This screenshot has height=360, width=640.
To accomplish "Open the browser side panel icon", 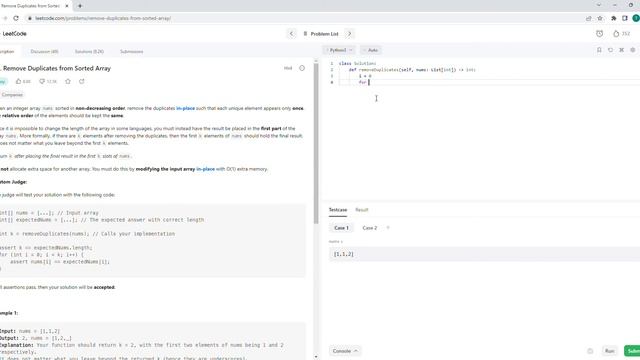I will point(624,18).
